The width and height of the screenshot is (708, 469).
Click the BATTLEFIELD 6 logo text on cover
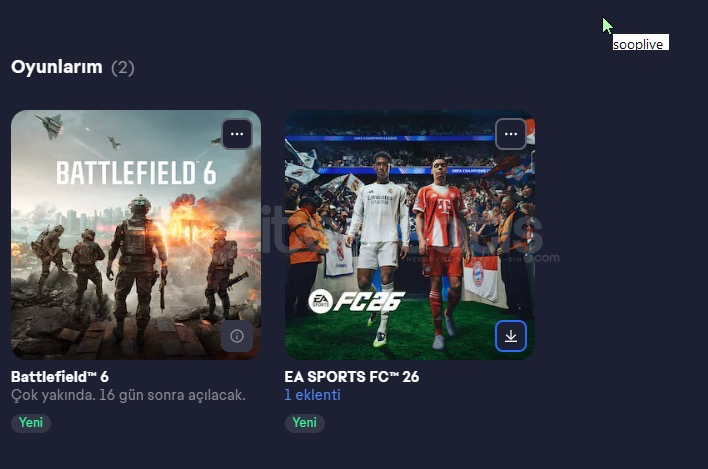click(x=136, y=172)
